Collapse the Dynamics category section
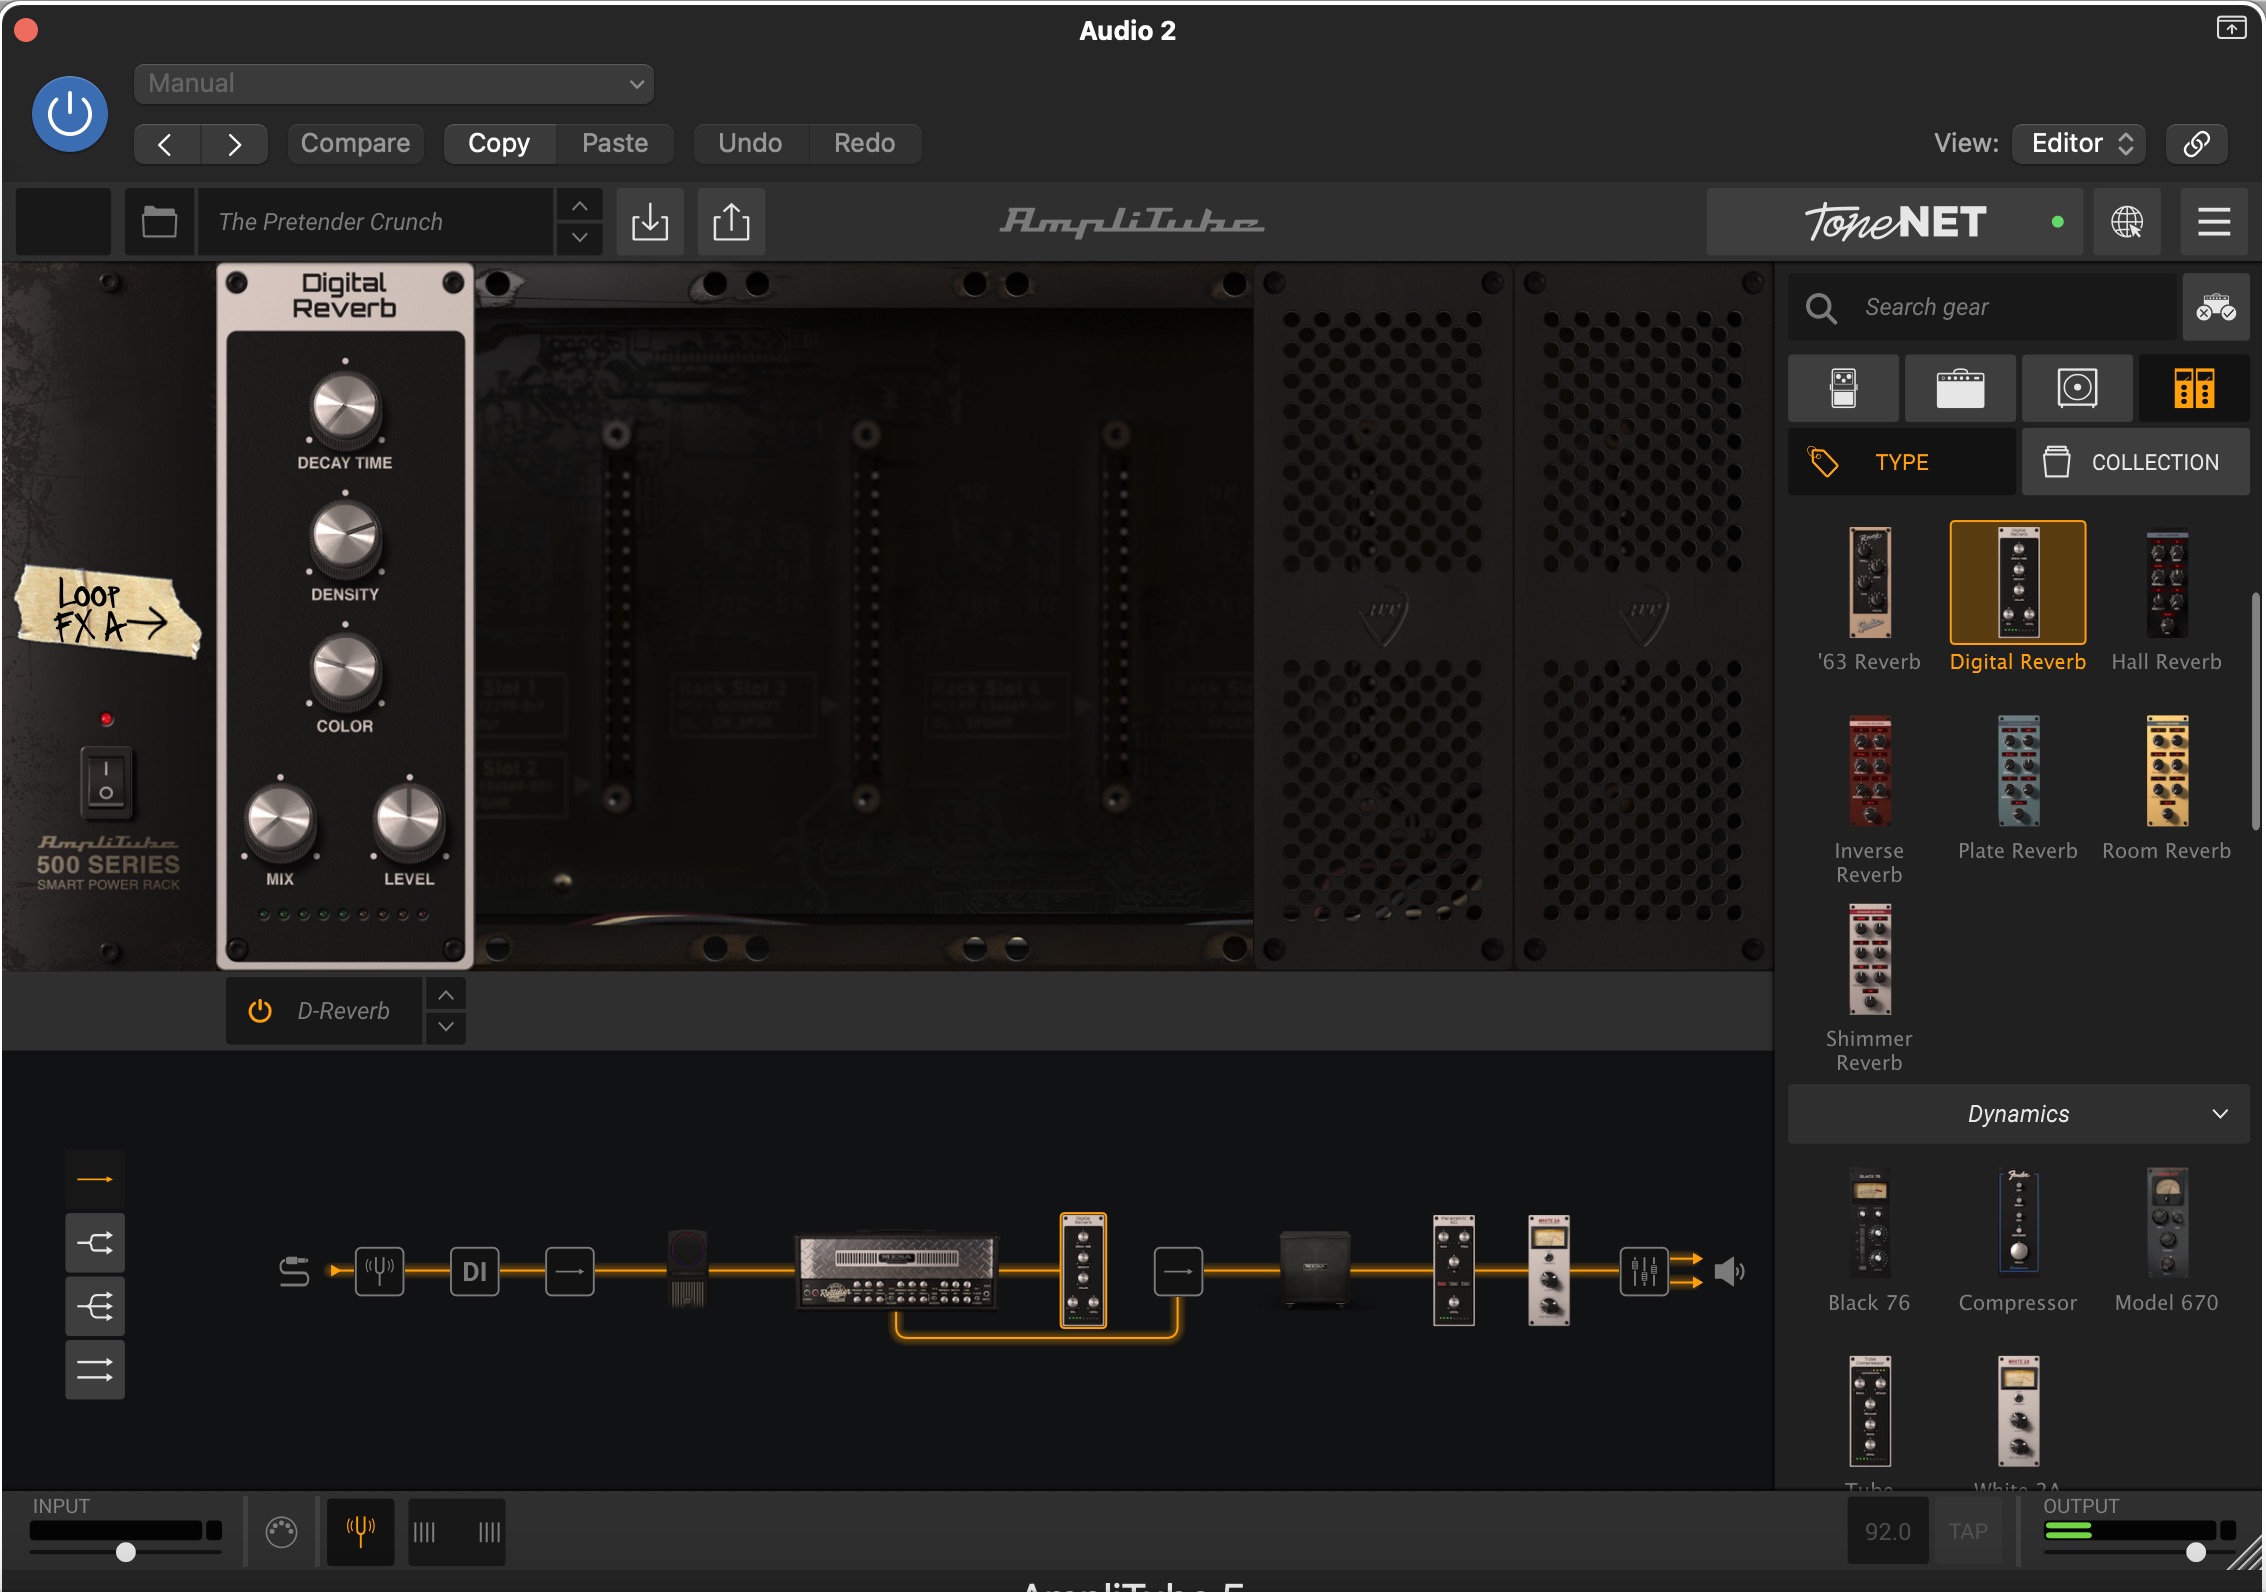2266x1592 pixels. tap(2018, 1114)
